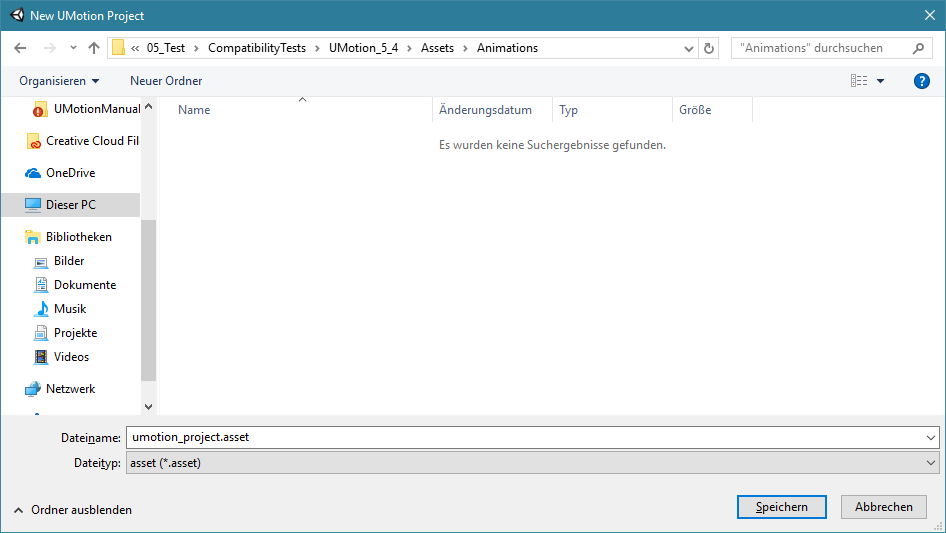Click the up one level arrow
The height and width of the screenshot is (533, 946).
[x=94, y=48]
